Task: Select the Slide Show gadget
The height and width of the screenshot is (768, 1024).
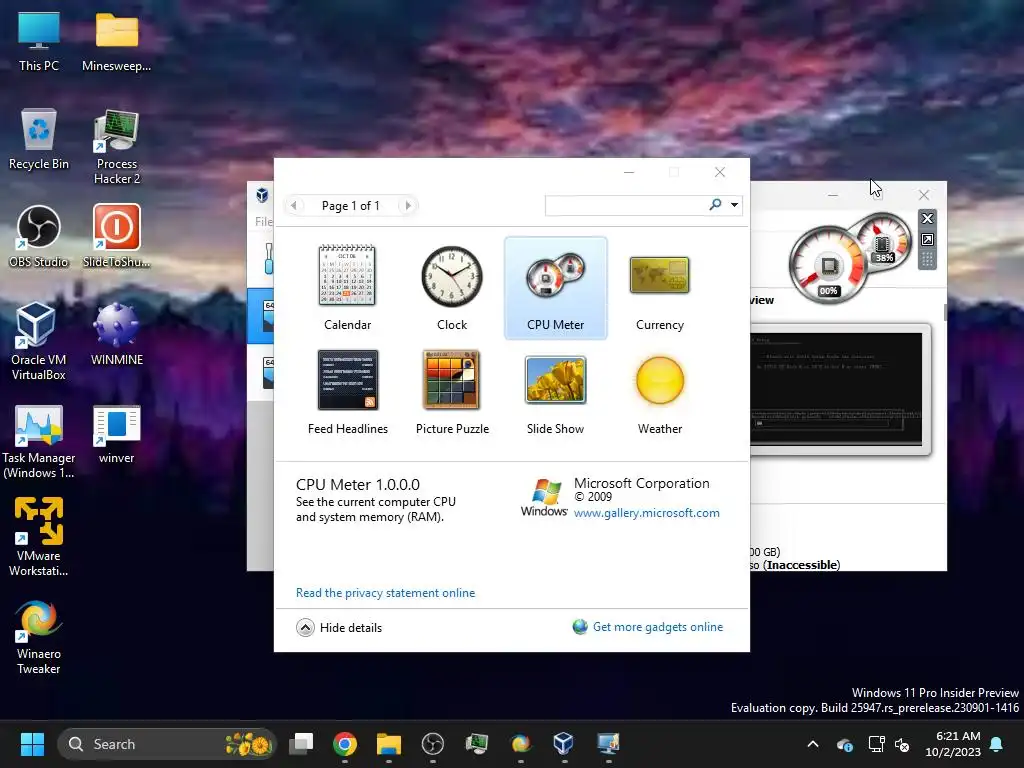Action: coord(556,392)
